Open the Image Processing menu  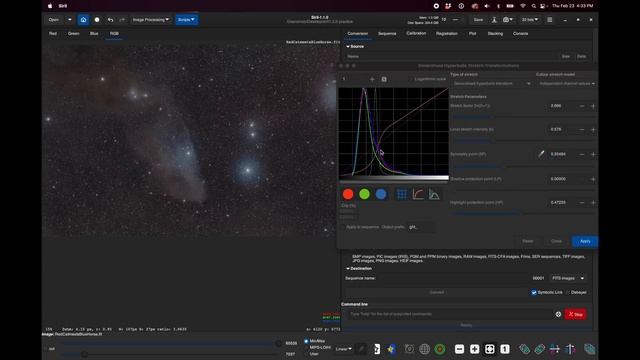click(x=151, y=20)
